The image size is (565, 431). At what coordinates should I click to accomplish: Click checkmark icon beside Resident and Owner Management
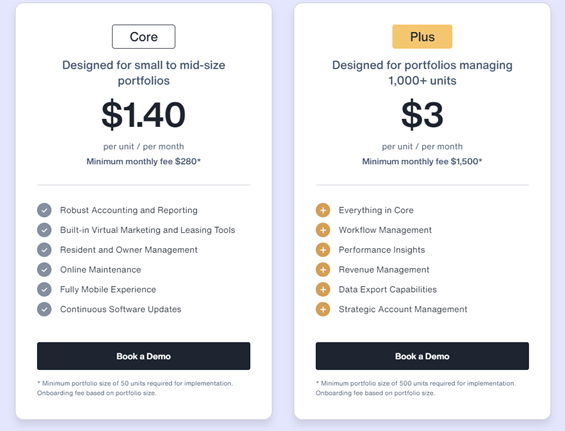coord(44,250)
